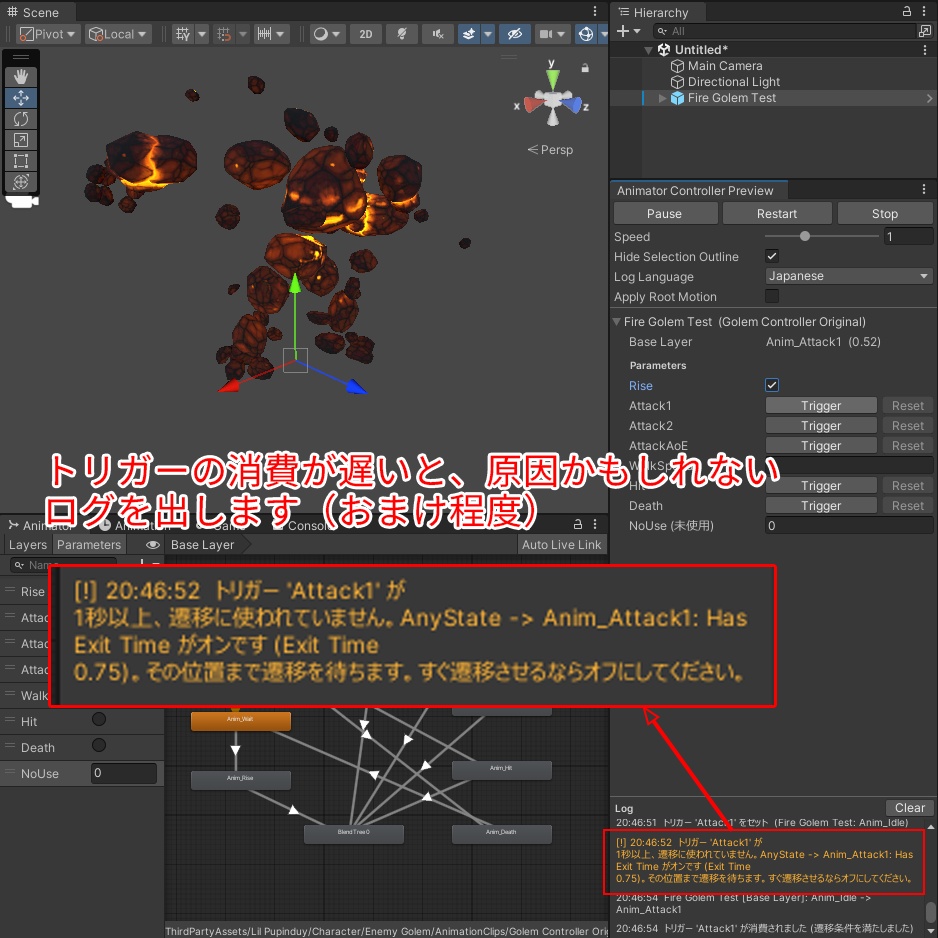Image resolution: width=938 pixels, height=938 pixels.
Task: Switch to Parameters tab in Animator
Action: (x=89, y=544)
